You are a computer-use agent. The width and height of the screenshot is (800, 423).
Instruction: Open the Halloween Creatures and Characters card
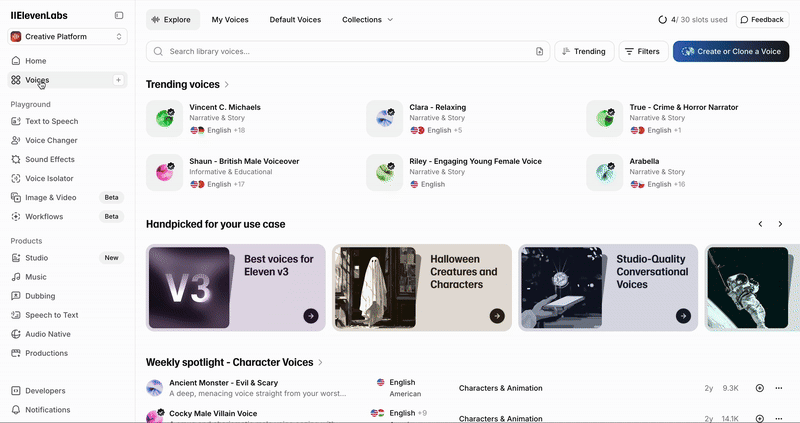click(422, 287)
